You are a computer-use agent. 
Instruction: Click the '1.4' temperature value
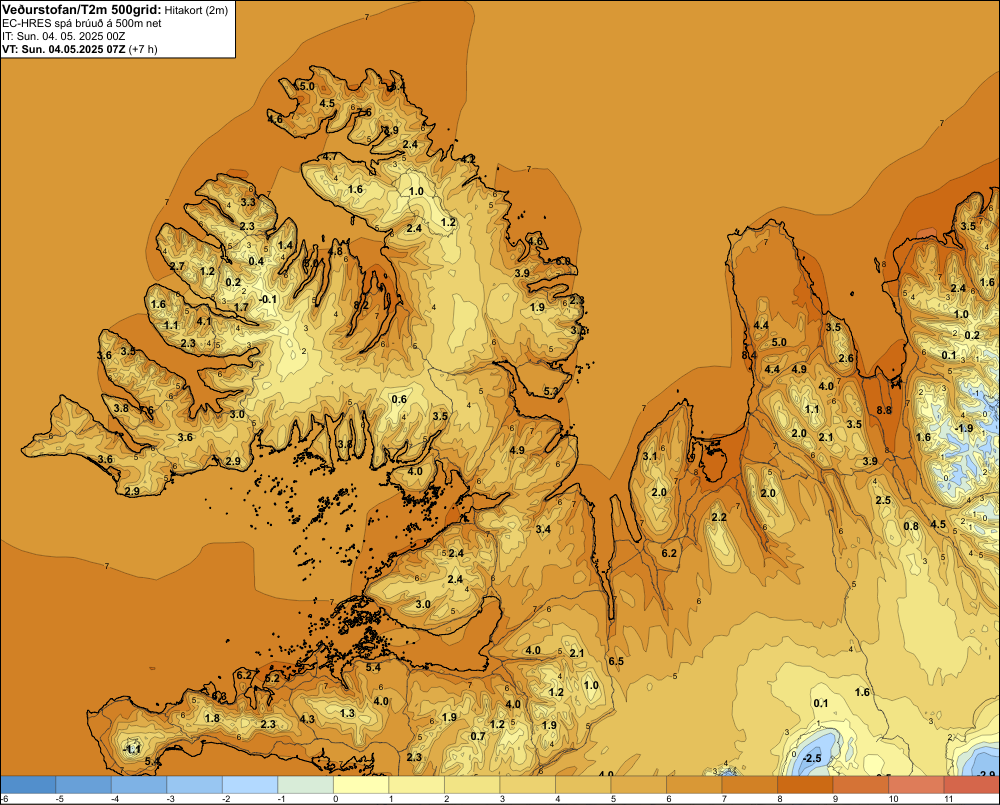click(285, 245)
